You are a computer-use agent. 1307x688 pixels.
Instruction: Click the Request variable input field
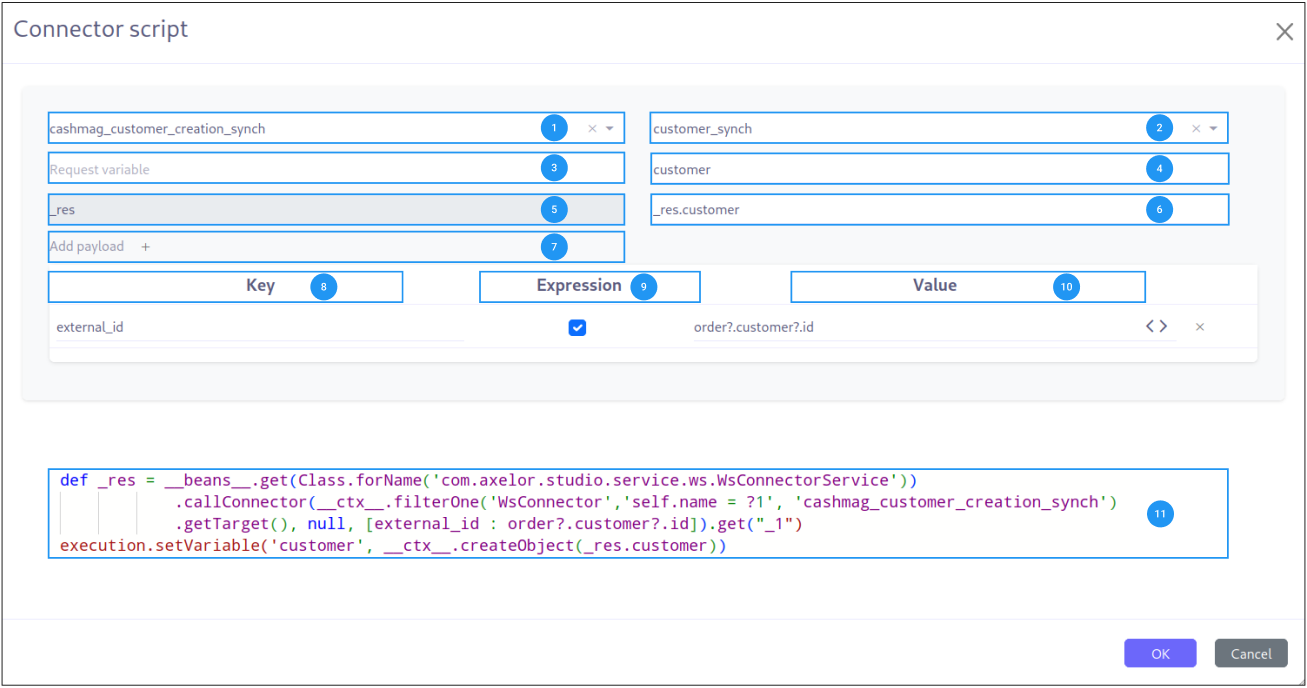coord(300,168)
